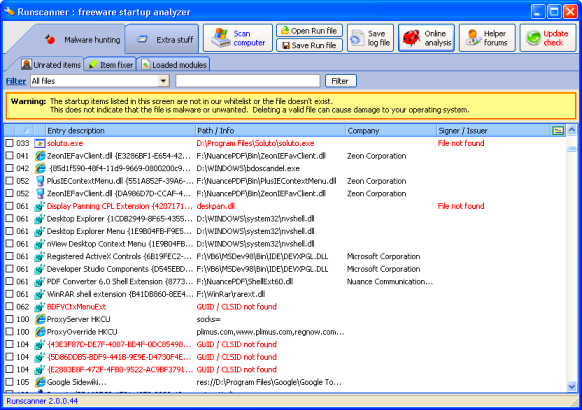Sort by the Signer / Issuer column header
This screenshot has width=582, height=410.
coord(494,131)
